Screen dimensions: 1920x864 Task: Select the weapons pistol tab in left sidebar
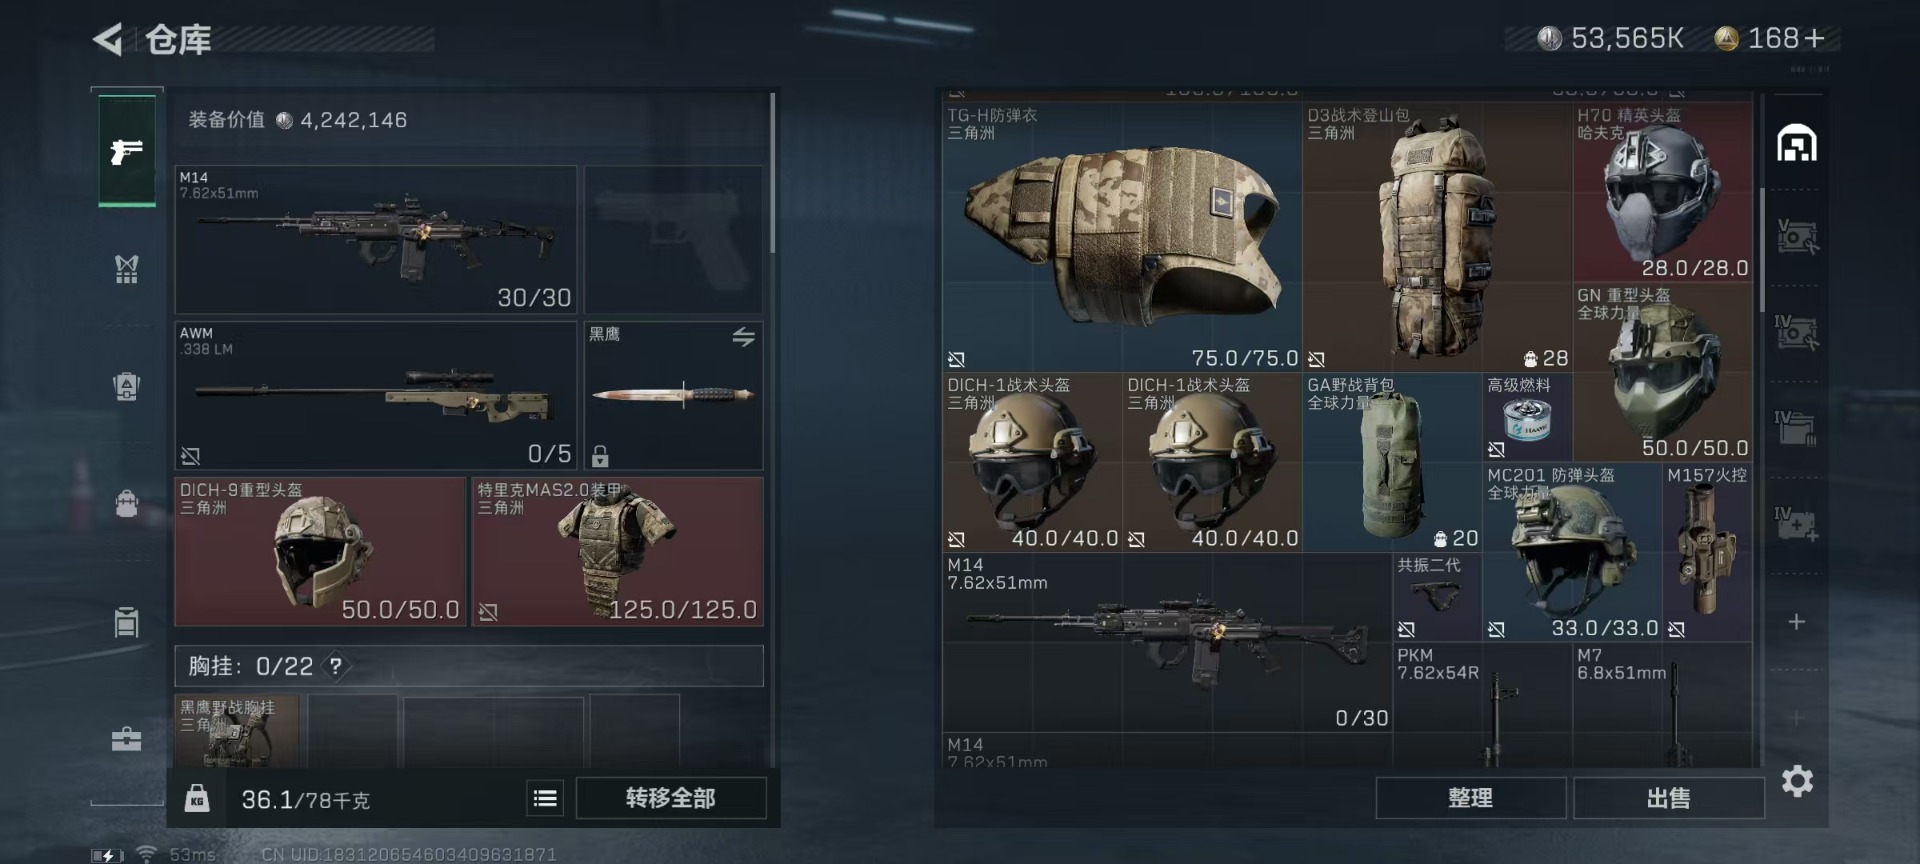pyautogui.click(x=127, y=151)
